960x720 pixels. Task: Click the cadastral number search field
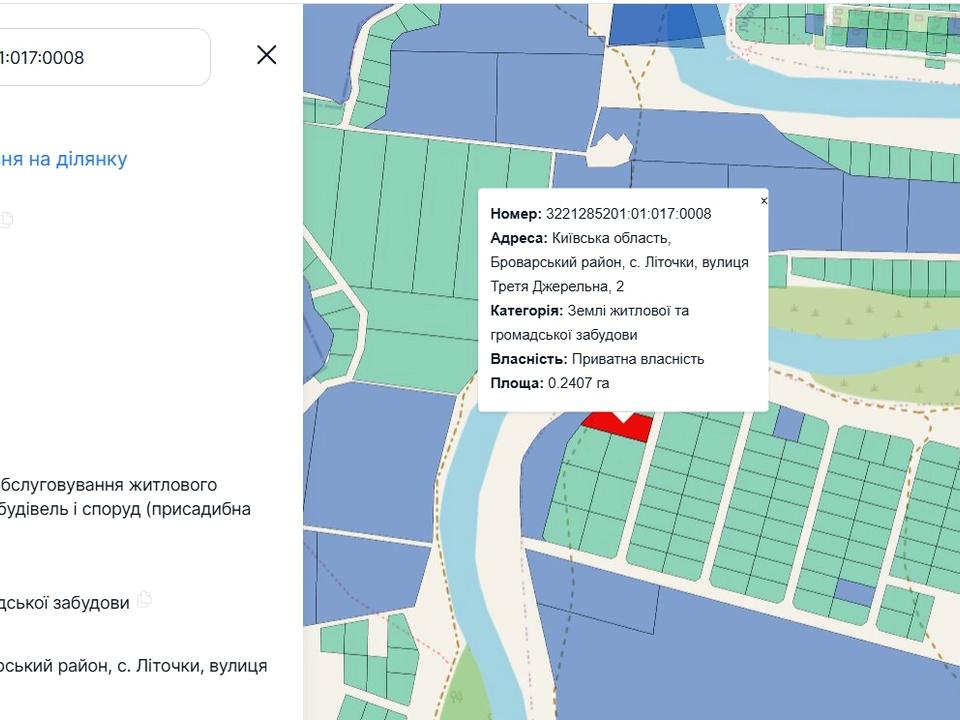(x=100, y=57)
